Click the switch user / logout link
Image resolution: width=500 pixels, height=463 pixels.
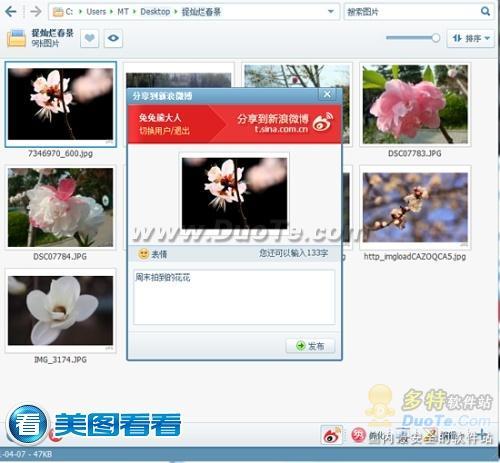pos(164,131)
